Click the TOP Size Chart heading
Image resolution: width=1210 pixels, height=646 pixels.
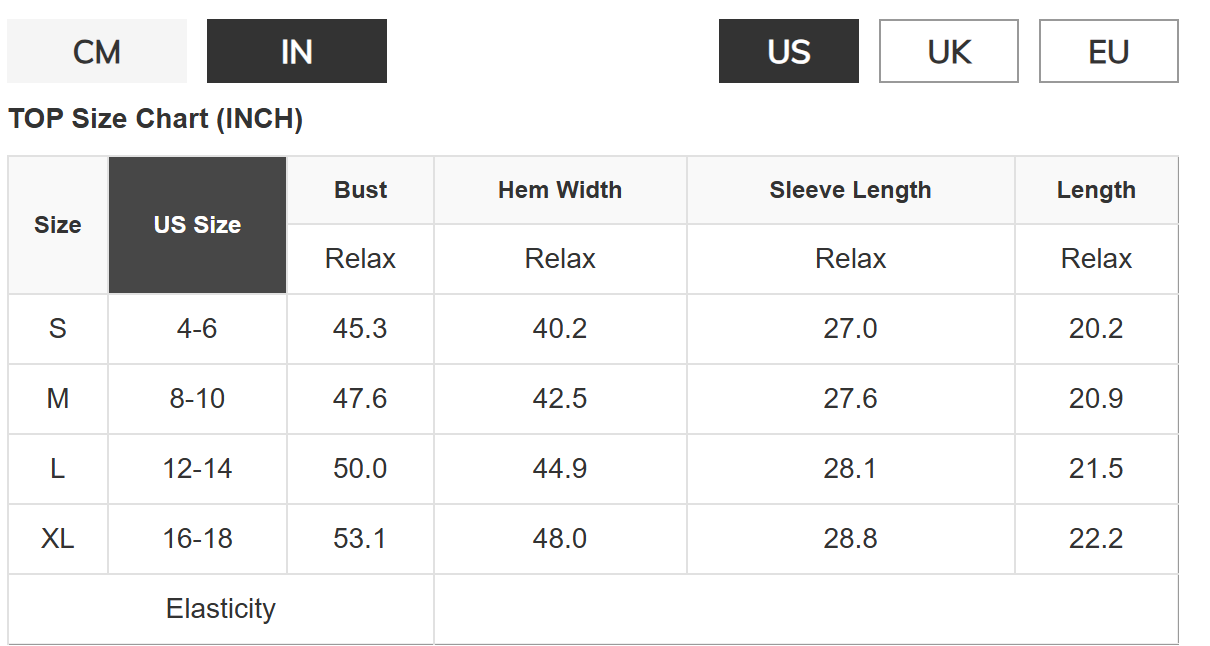(155, 119)
